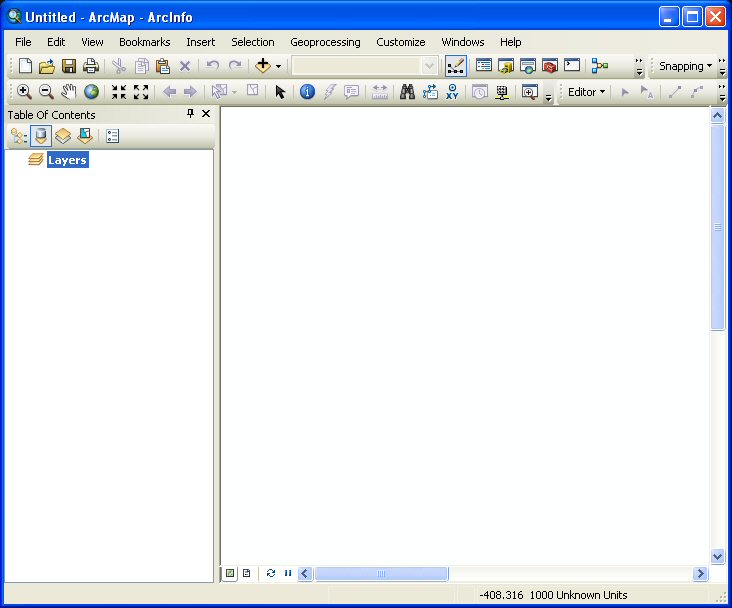This screenshot has height=608, width=732.
Task: Select the Zoom In tool
Action: point(24,92)
